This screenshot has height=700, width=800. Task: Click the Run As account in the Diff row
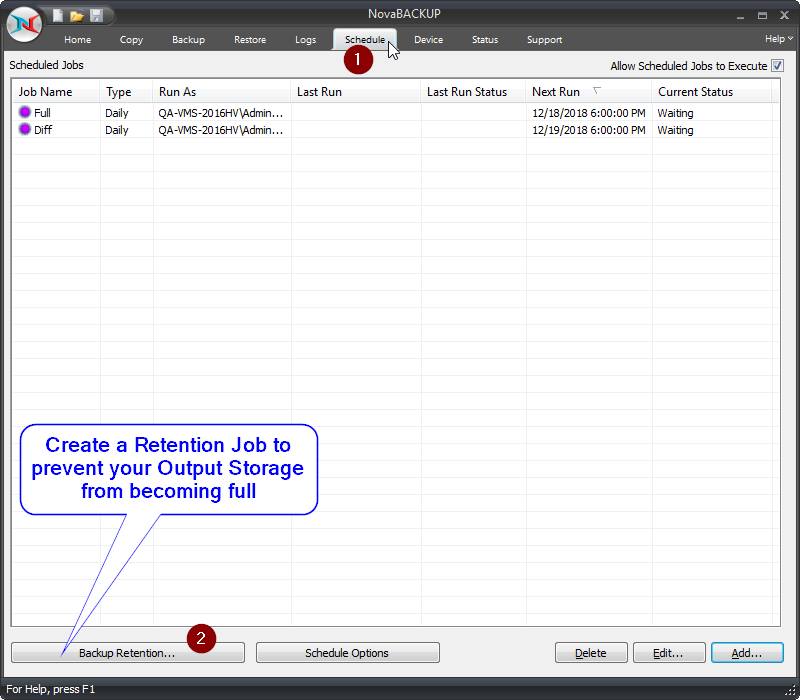click(x=220, y=130)
